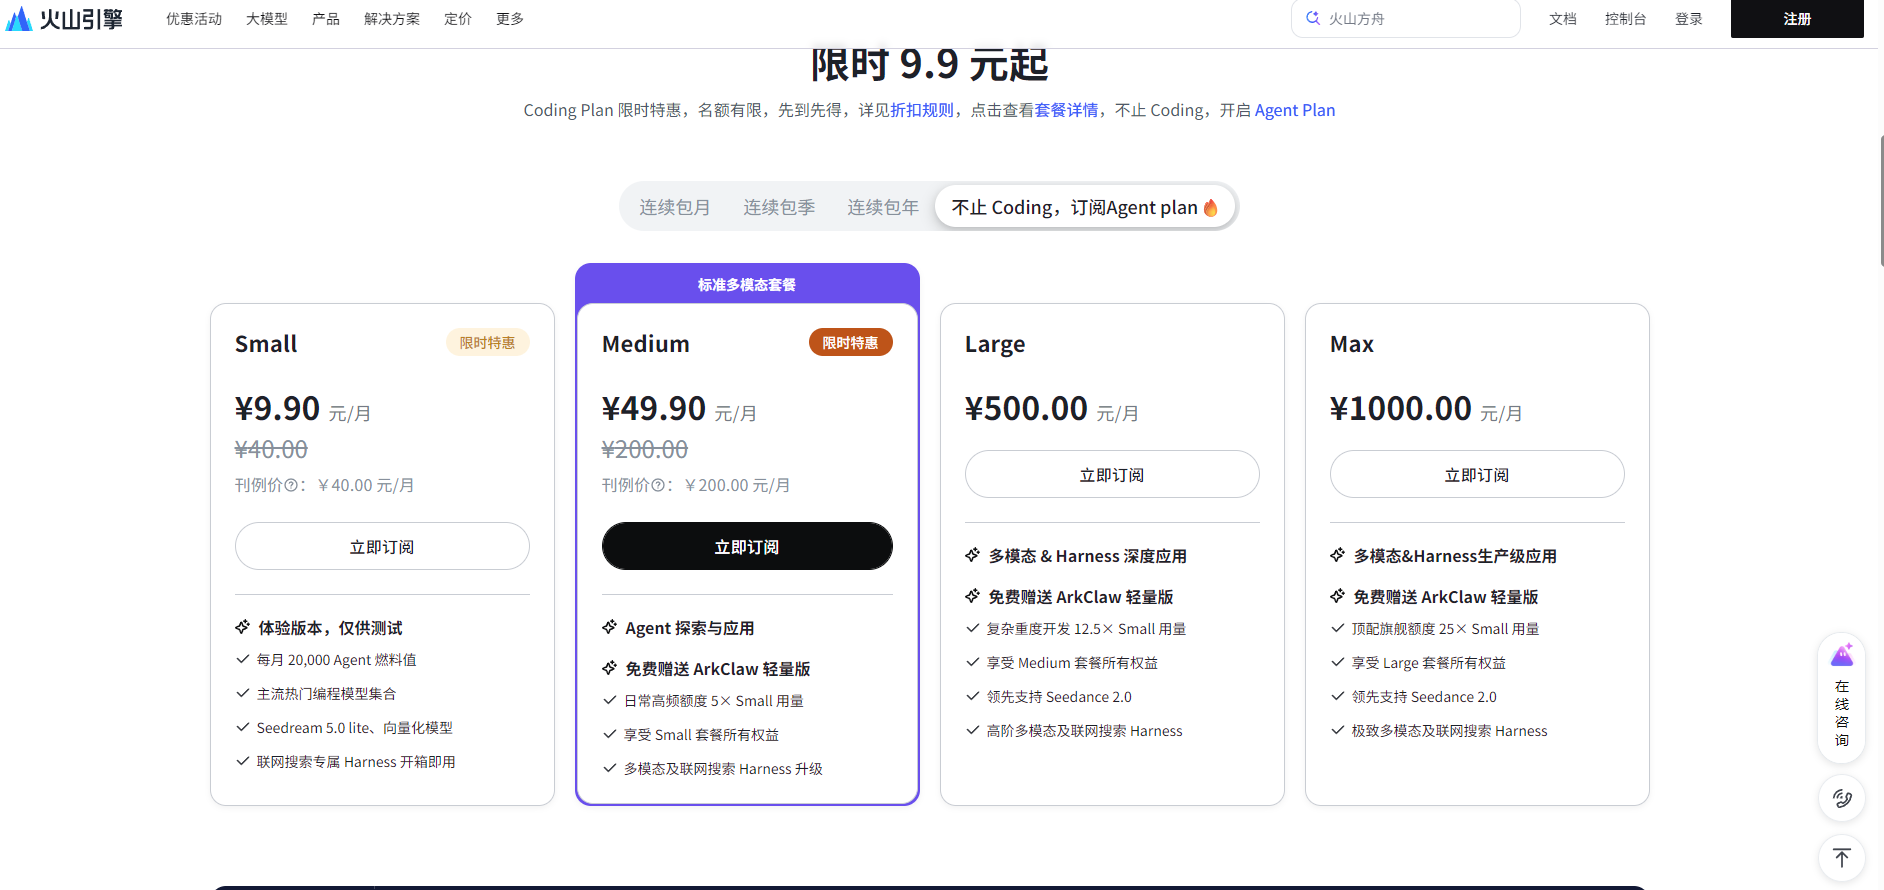Click the 刊例价 help icon in Medium plan
The image size is (1884, 890).
point(658,485)
